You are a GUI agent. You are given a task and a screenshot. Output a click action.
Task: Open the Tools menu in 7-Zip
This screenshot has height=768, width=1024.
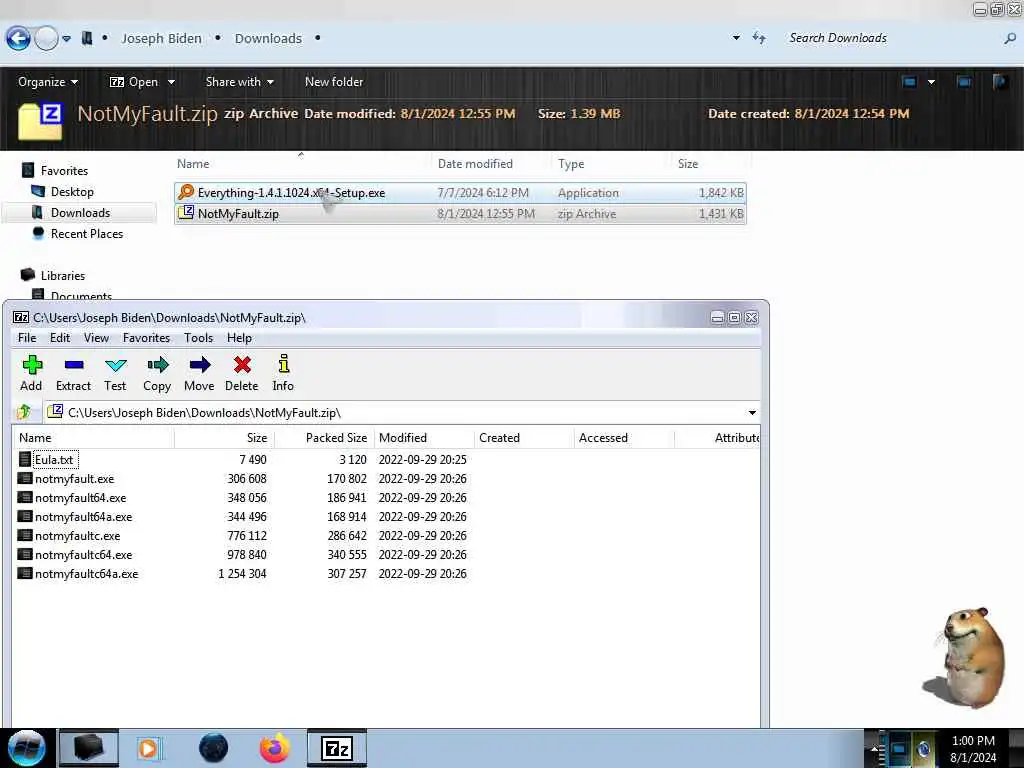coord(199,338)
